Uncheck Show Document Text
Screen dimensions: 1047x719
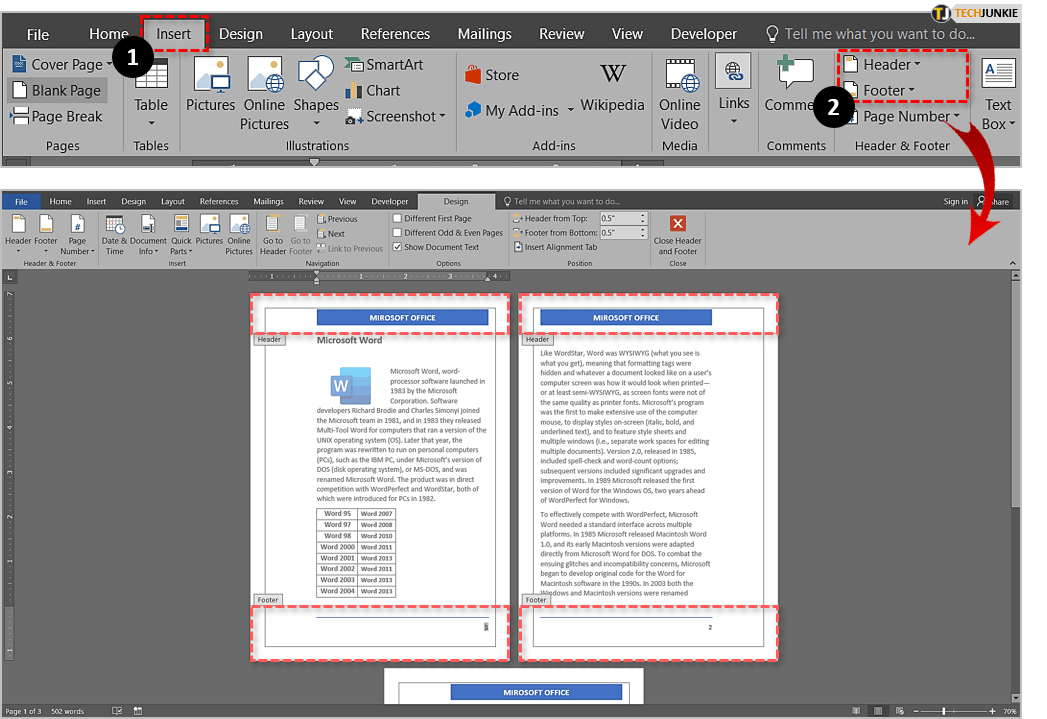[398, 247]
